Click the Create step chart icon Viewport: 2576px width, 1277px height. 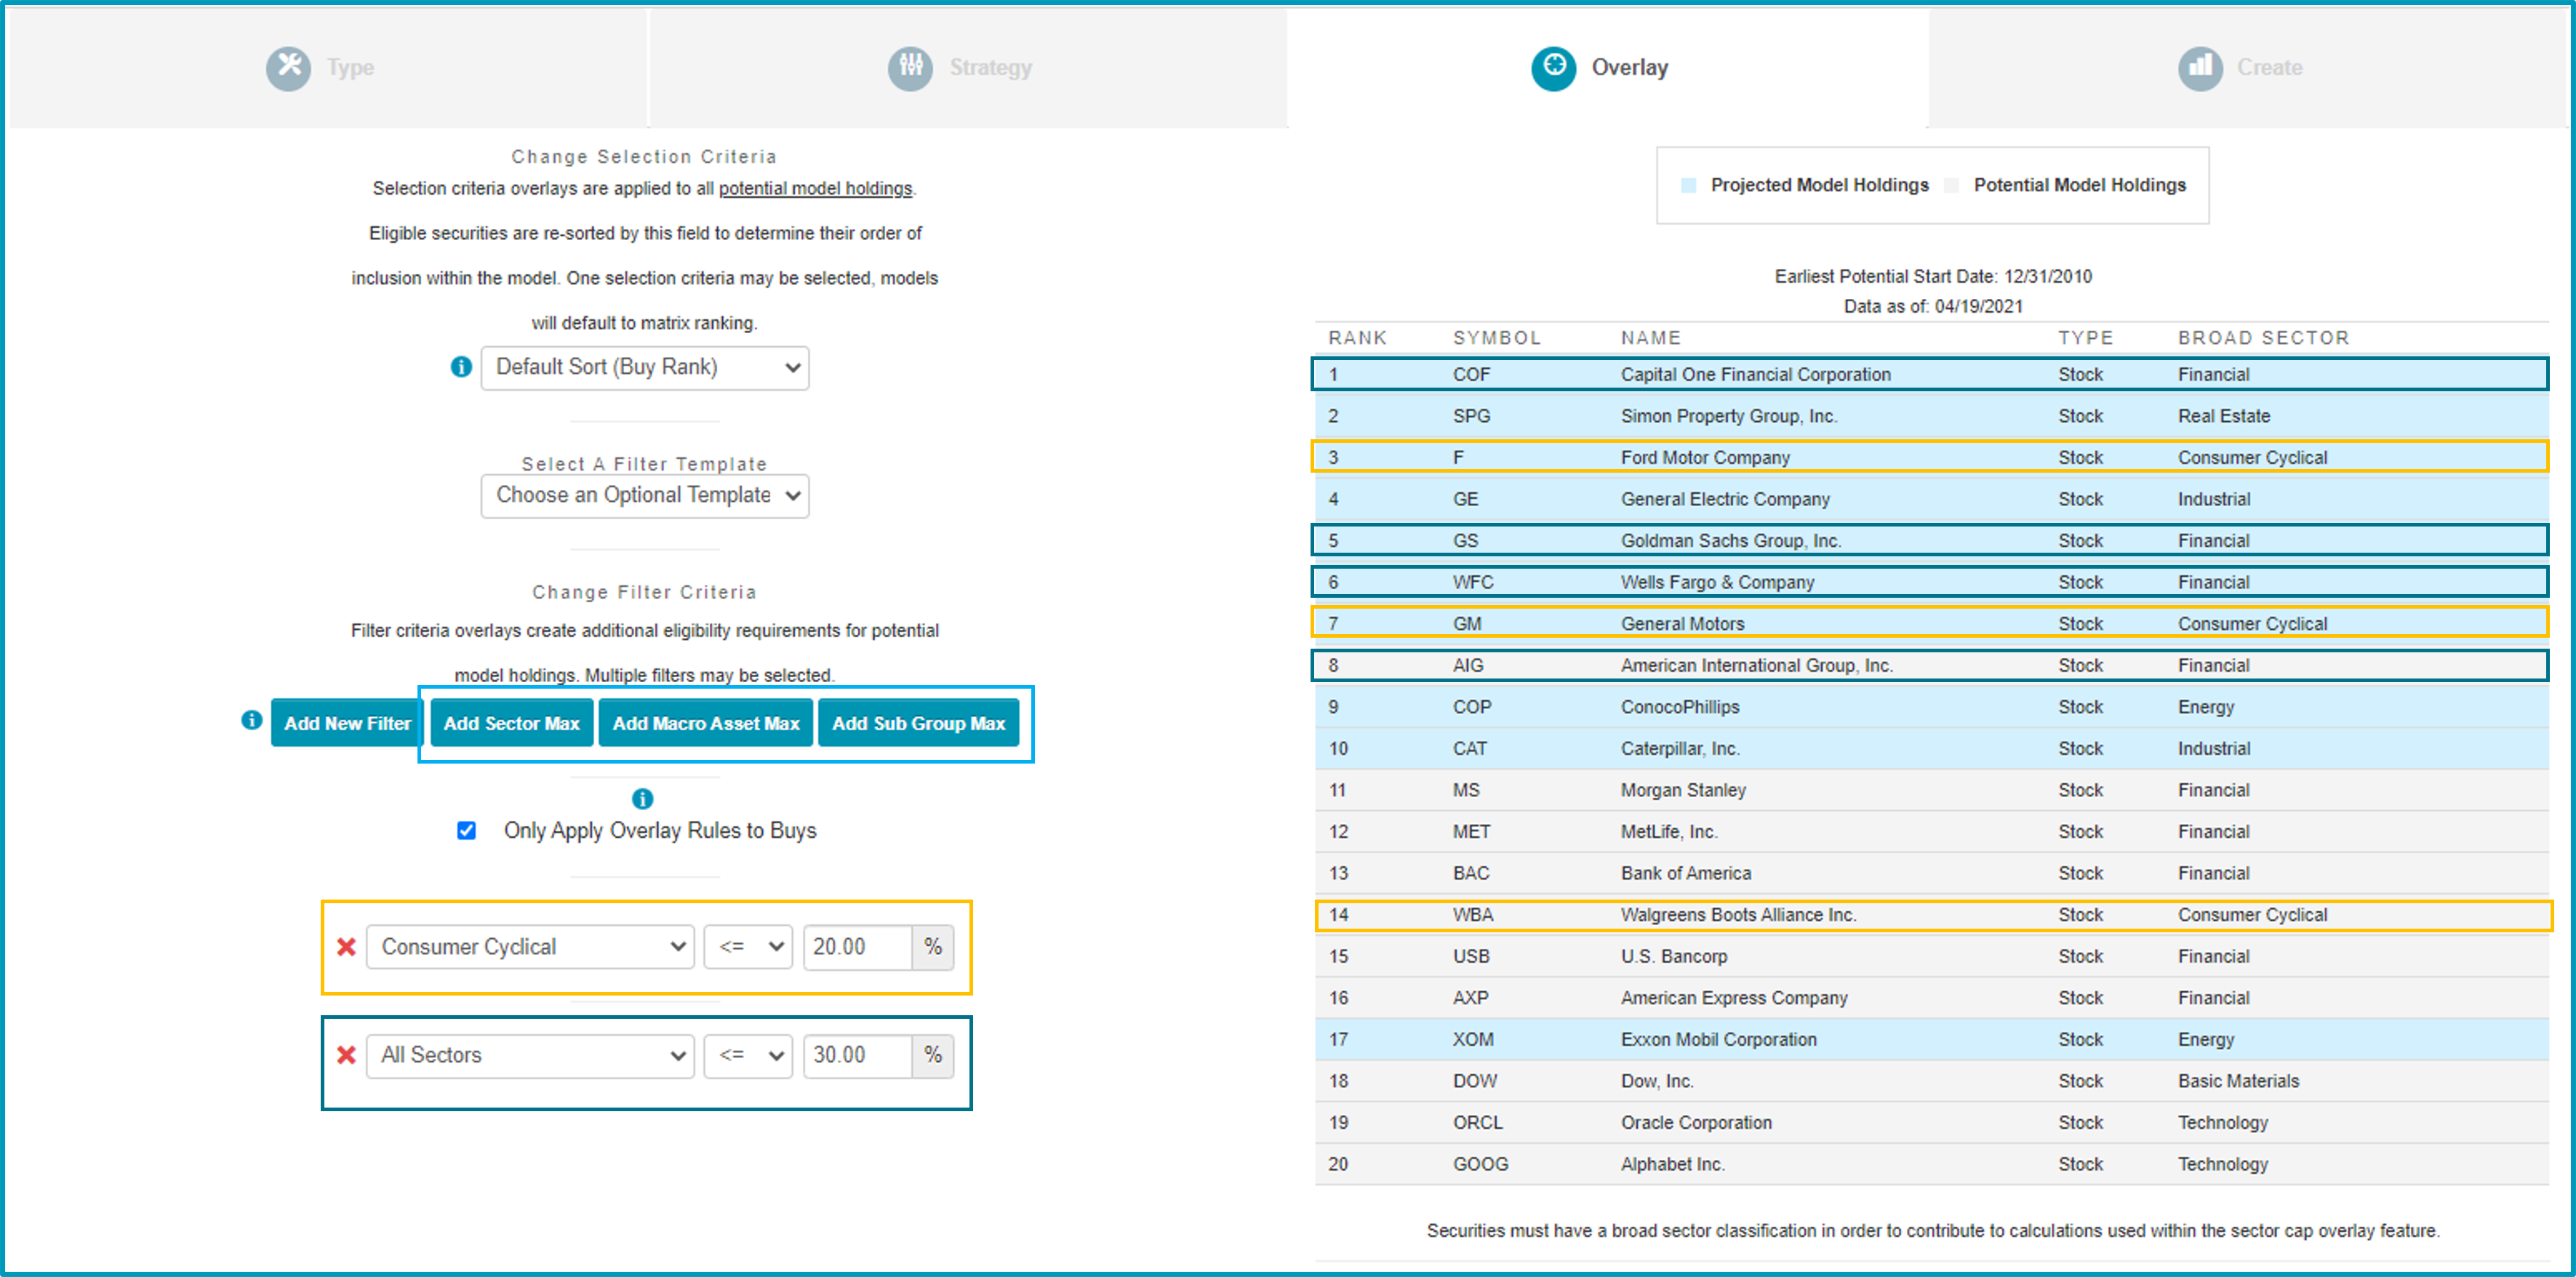2200,68
